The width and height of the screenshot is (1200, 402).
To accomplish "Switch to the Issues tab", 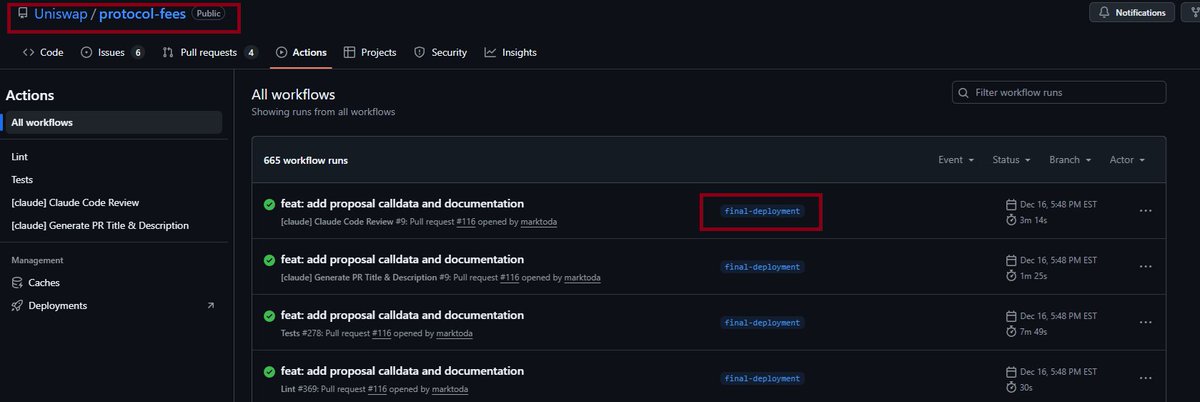I will pyautogui.click(x=112, y=52).
